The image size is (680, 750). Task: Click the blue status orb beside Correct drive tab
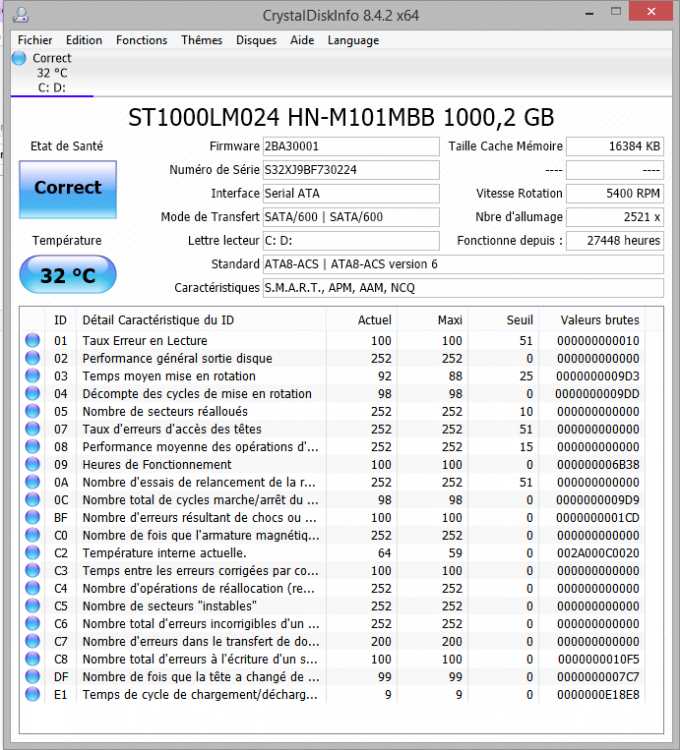[19, 59]
